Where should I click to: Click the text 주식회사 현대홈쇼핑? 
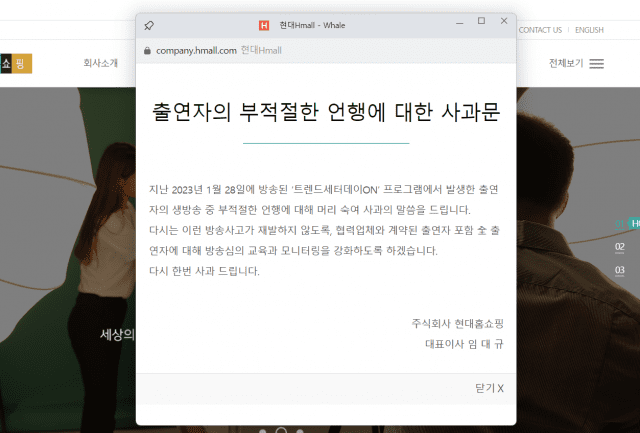click(x=458, y=324)
